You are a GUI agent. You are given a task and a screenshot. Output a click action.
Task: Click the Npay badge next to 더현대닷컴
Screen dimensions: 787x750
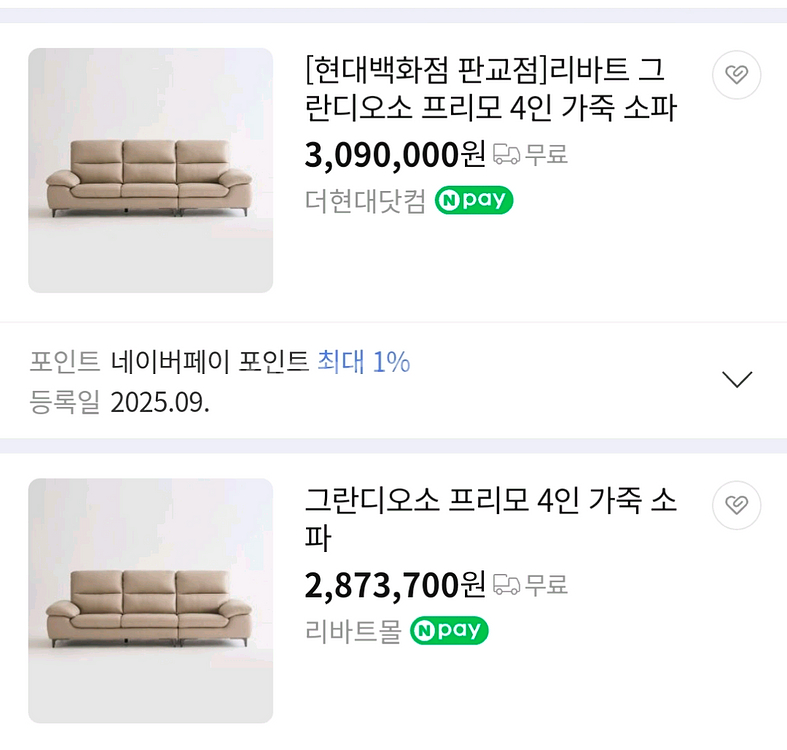(x=474, y=201)
